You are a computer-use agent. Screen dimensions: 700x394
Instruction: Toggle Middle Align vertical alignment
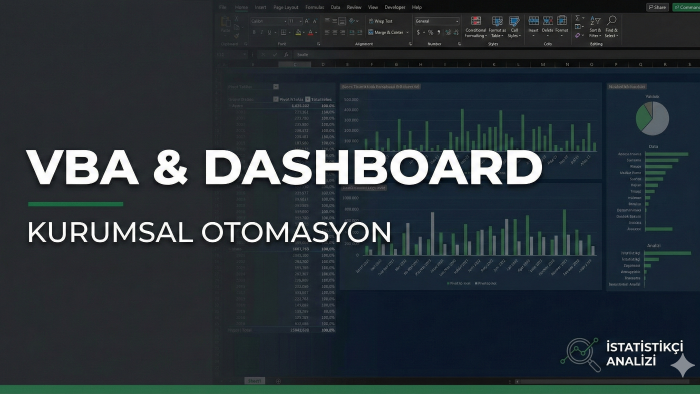pyautogui.click(x=334, y=21)
